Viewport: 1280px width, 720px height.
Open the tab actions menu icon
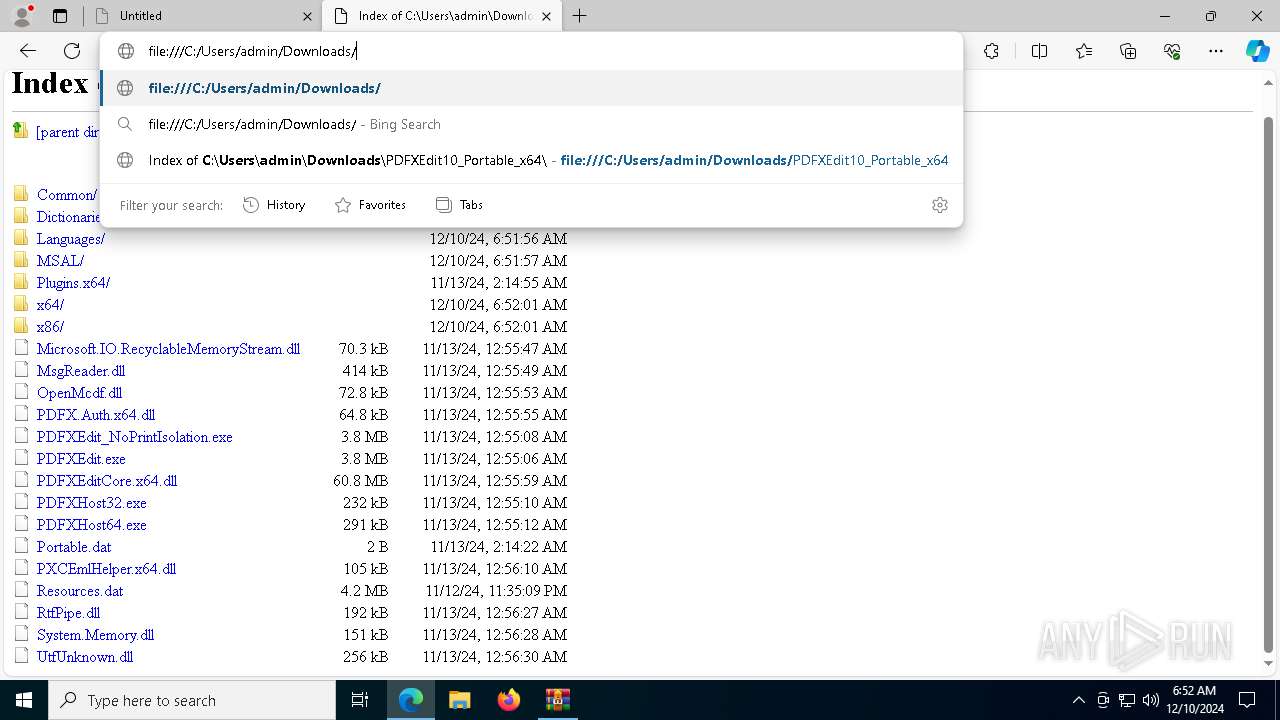(x=60, y=16)
